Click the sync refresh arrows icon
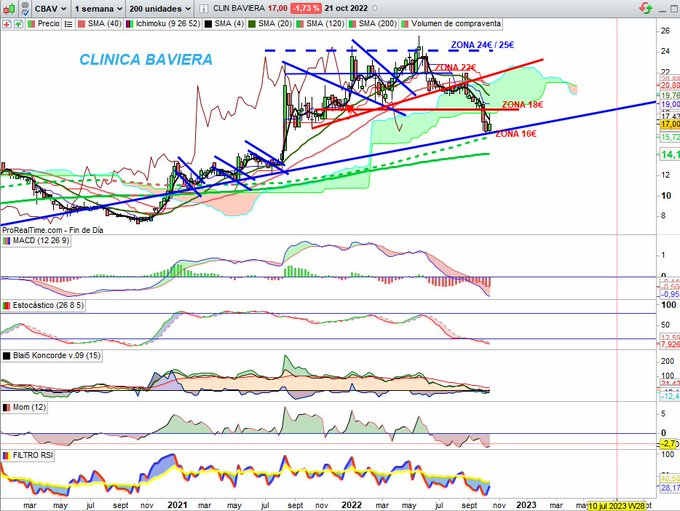680x511 pixels. [x=646, y=8]
